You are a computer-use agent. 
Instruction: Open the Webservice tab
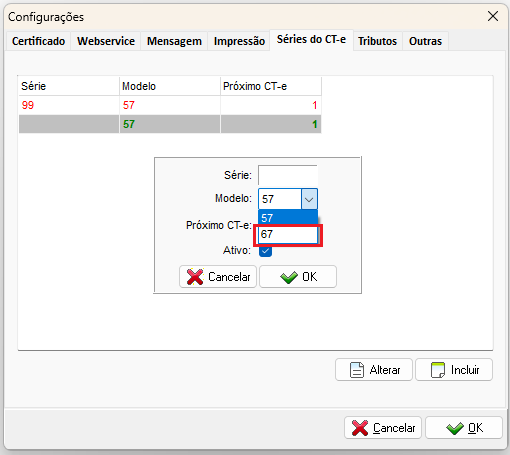pyautogui.click(x=106, y=41)
